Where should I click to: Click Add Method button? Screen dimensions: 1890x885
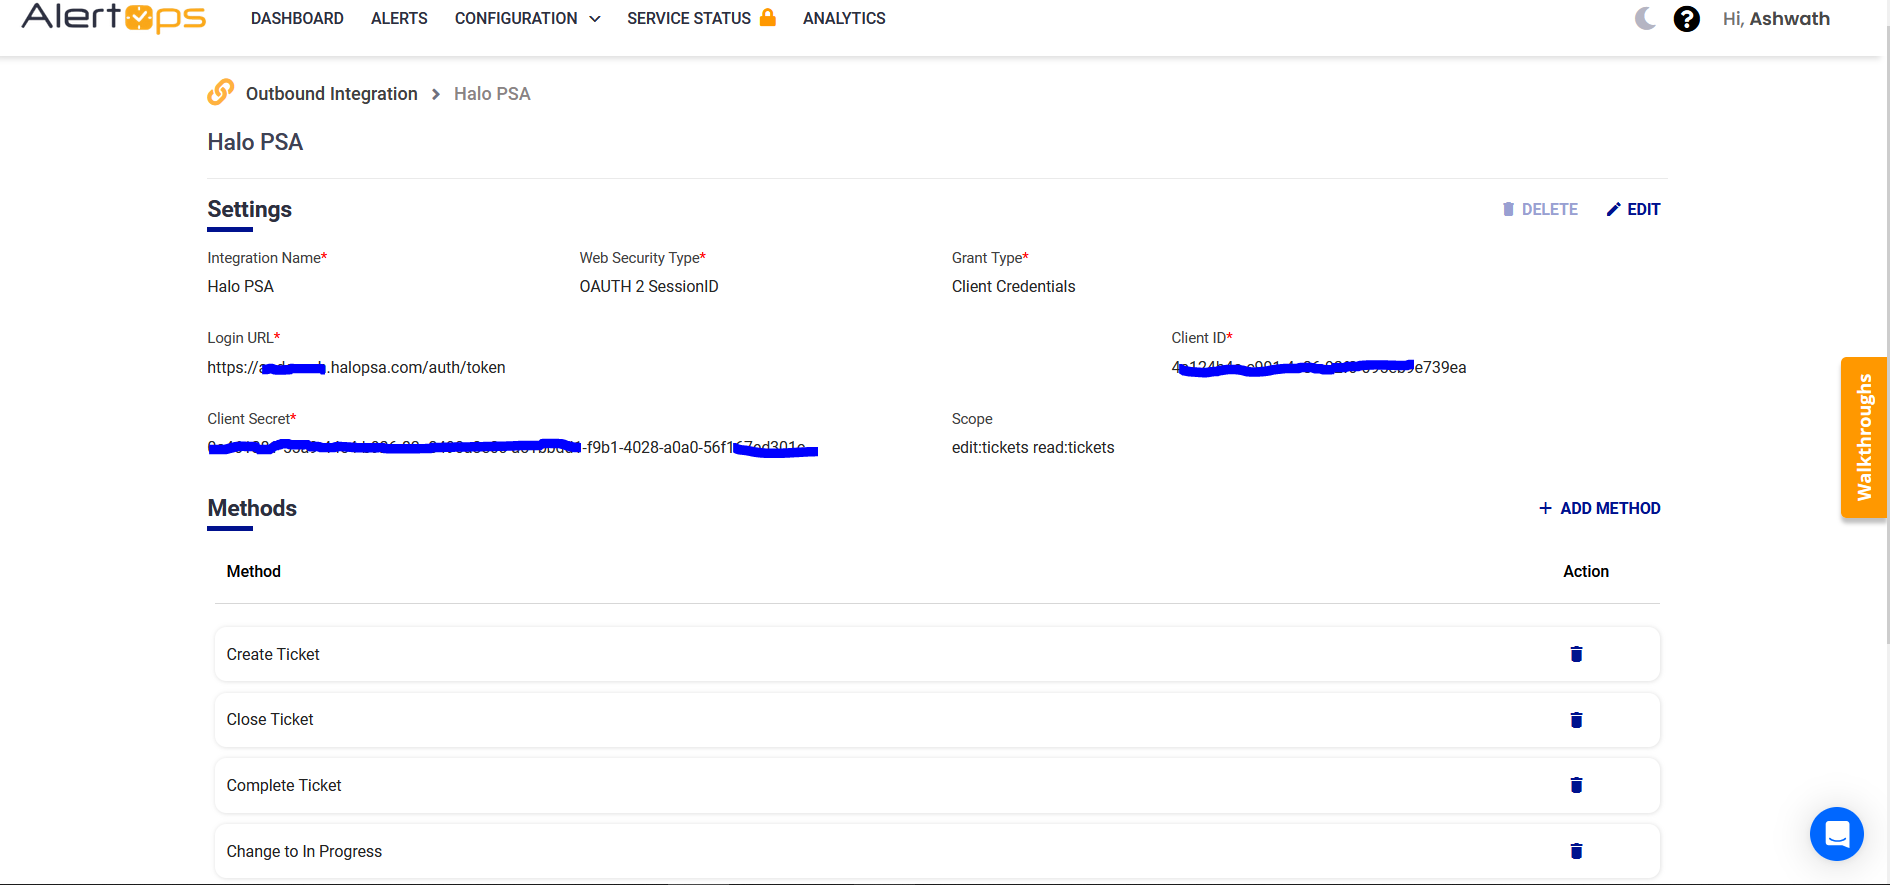tap(1599, 508)
